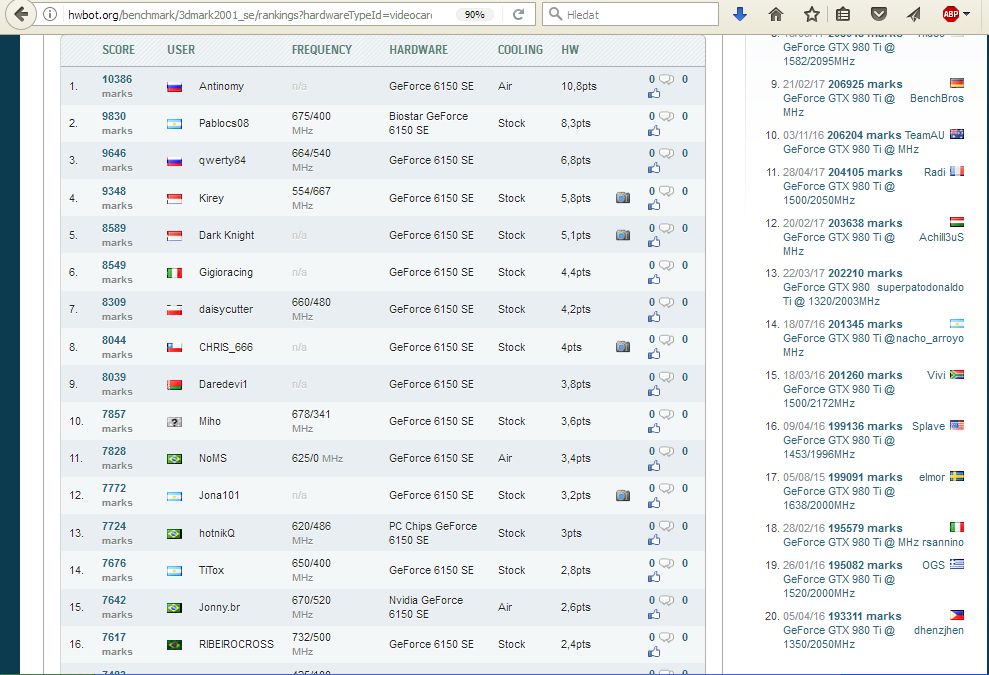
Task: Open camera photo for Kirey's score
Action: point(622,198)
